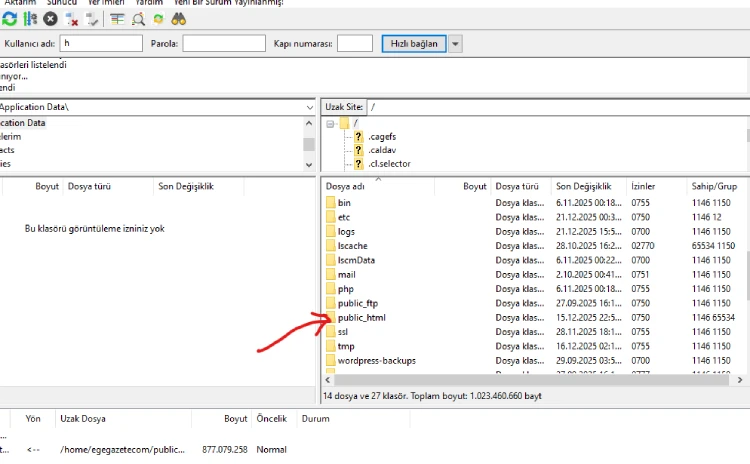750x464 pixels.
Task: Click the Uzak Site path field
Action: click(x=557, y=107)
